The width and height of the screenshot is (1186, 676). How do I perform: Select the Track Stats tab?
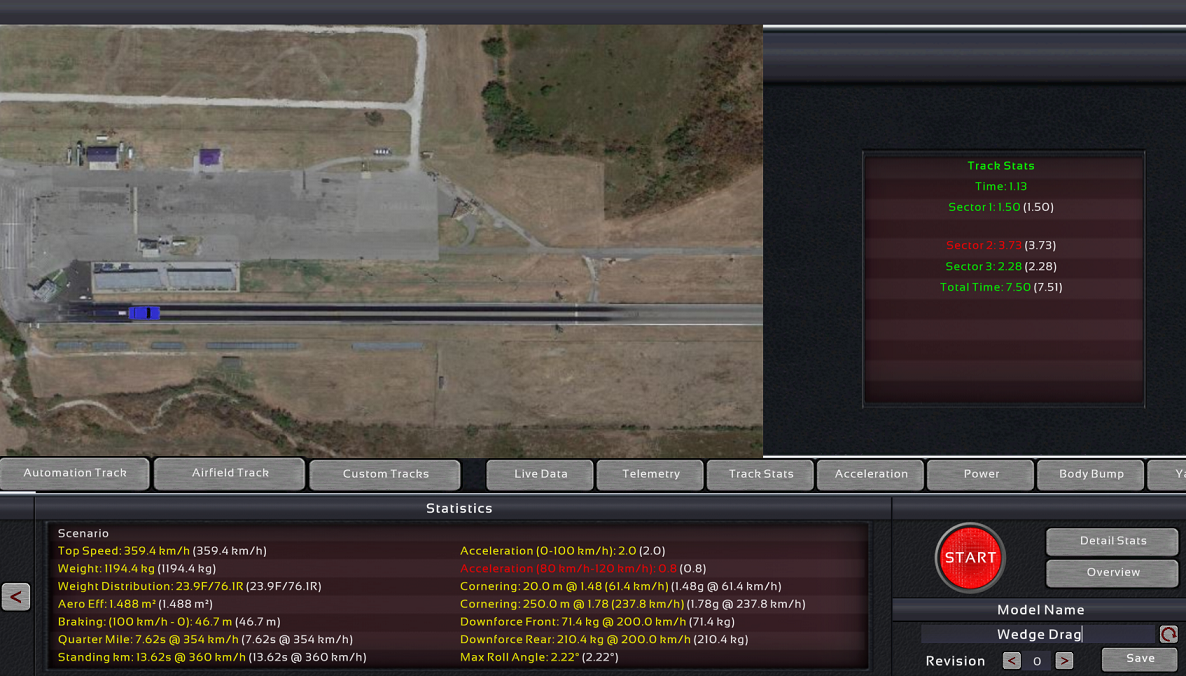761,474
